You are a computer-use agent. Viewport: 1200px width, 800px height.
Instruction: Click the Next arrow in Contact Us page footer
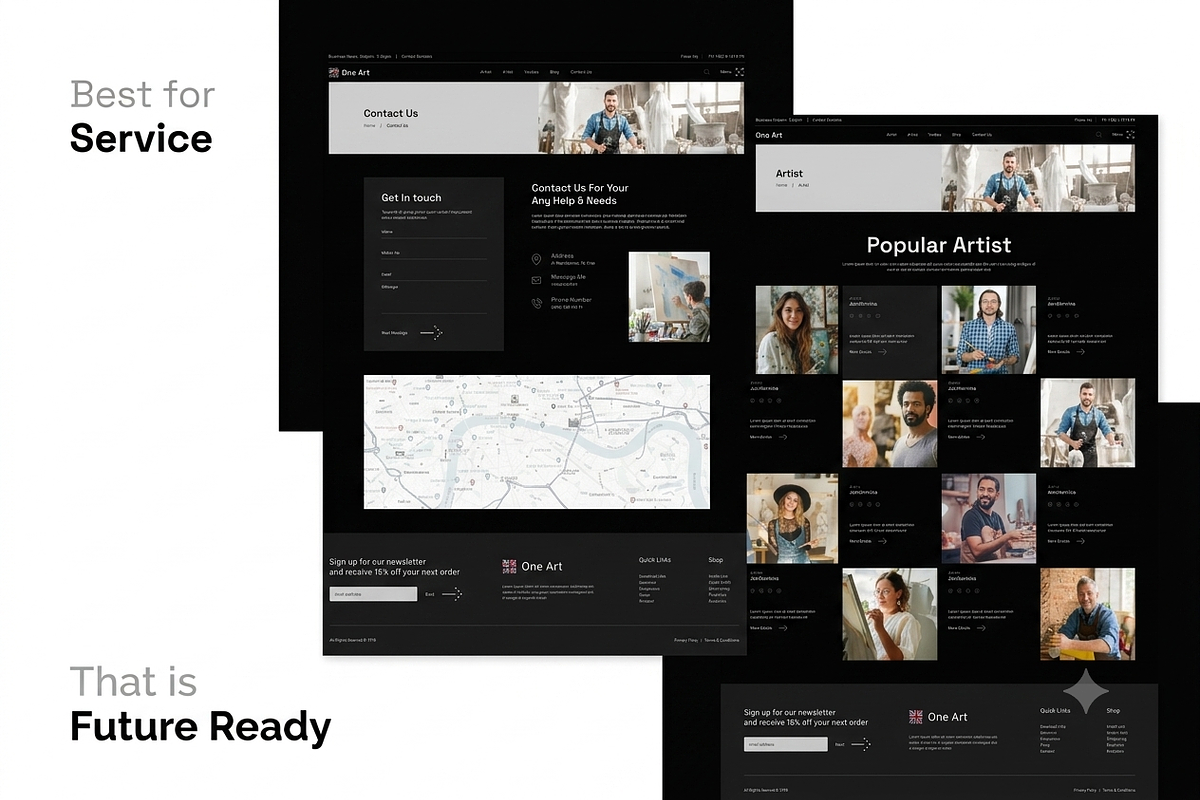[452, 594]
